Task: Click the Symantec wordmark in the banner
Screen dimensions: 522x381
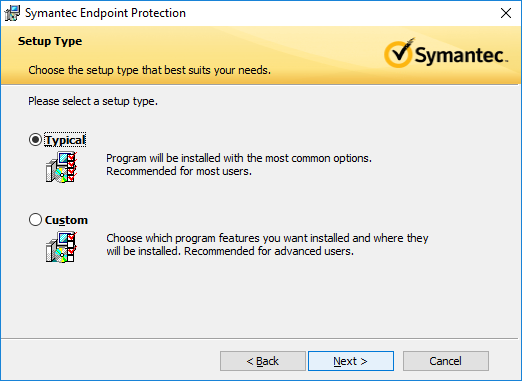Action: coord(461,55)
